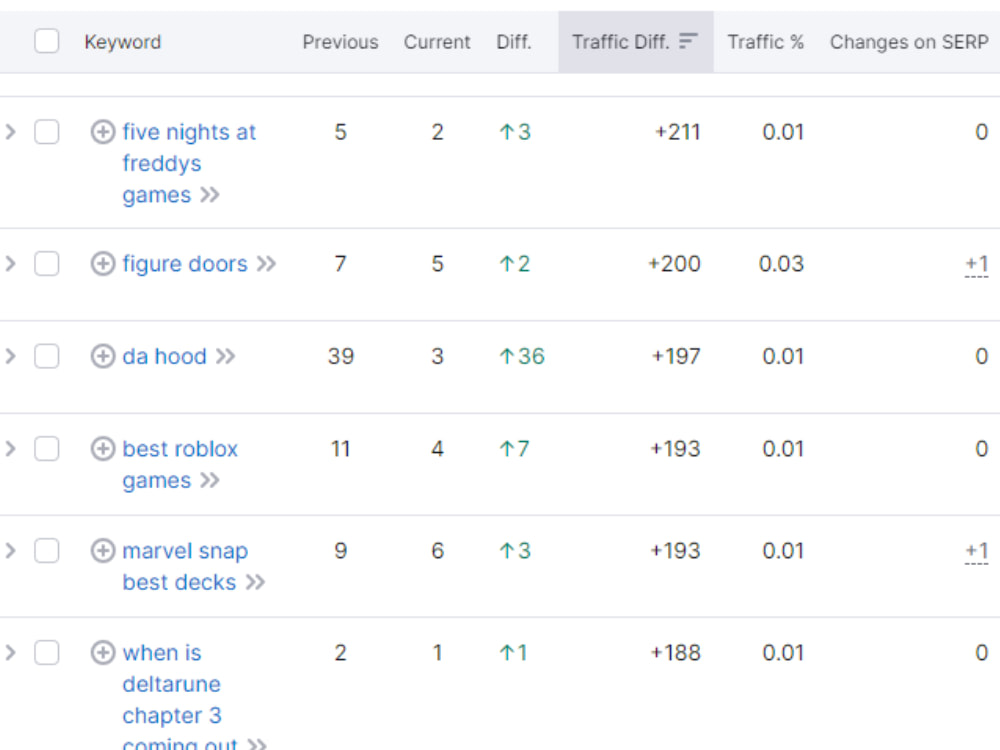Open the da hood keyword link

pyautogui.click(x=165, y=356)
